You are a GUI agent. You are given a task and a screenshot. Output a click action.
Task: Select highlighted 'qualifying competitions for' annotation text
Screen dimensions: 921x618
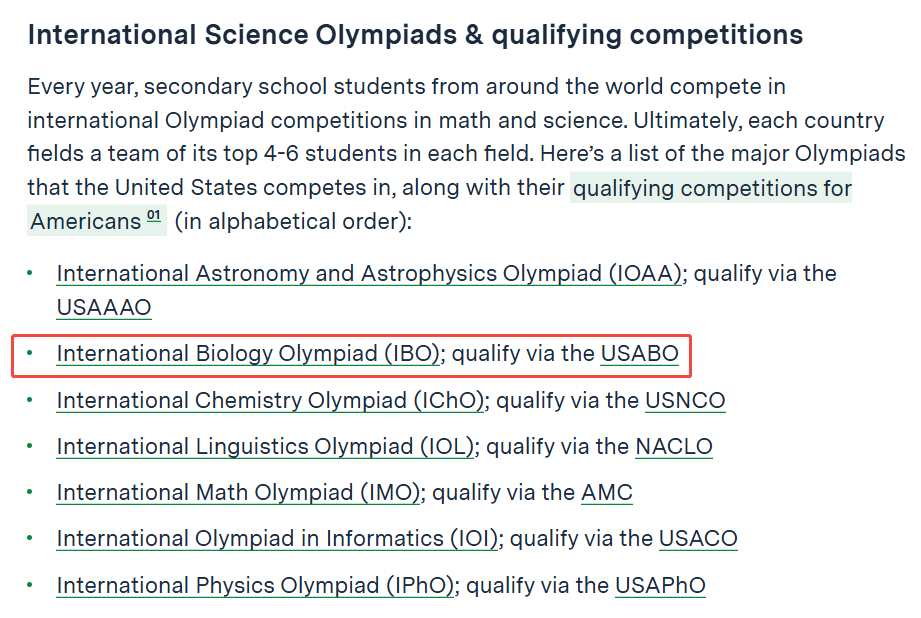pyautogui.click(x=711, y=188)
